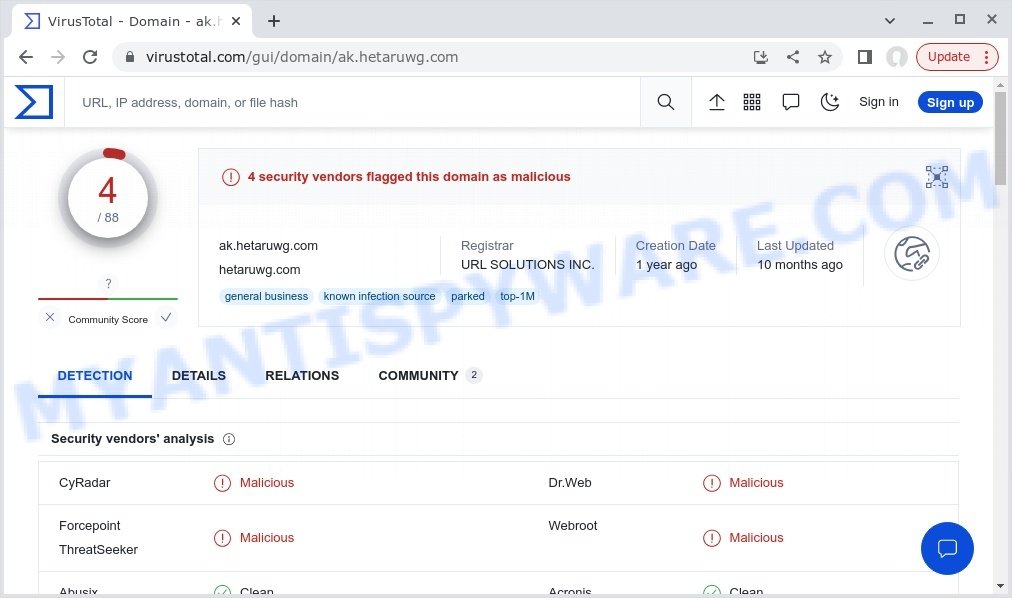
Task: Open the comments speech bubble icon
Action: pyautogui.click(x=791, y=102)
